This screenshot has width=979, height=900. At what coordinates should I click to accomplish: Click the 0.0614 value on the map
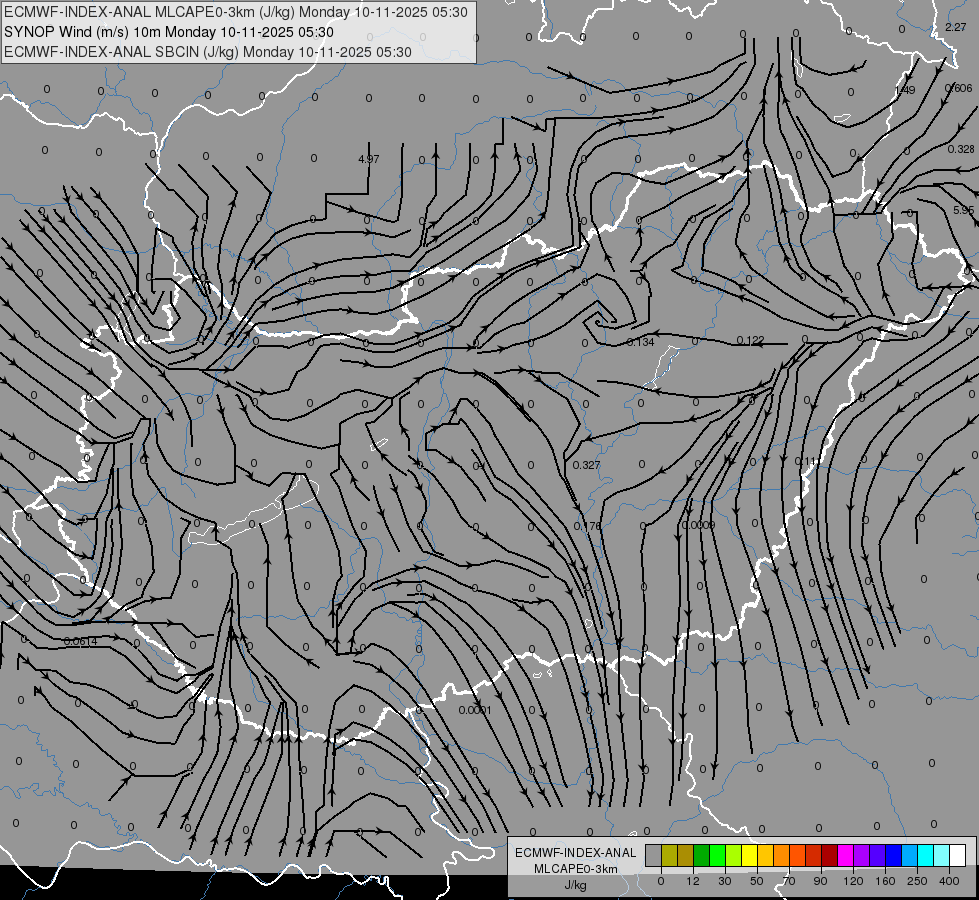[x=81, y=641]
